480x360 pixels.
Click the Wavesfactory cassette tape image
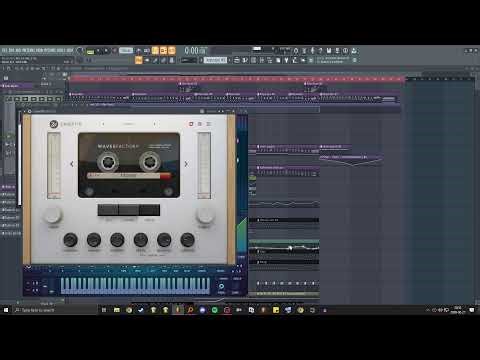point(129,165)
